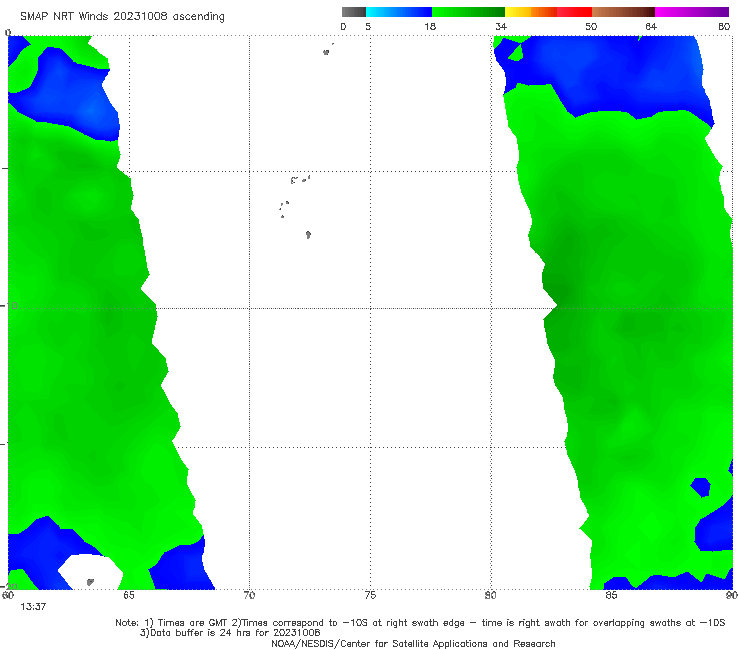The width and height of the screenshot is (740, 650).
Task: Click the color bar label '18'
Action: pos(430,26)
